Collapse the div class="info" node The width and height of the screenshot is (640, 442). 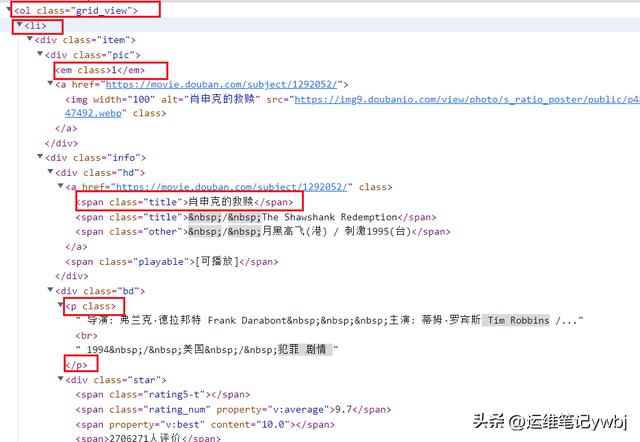(40, 156)
